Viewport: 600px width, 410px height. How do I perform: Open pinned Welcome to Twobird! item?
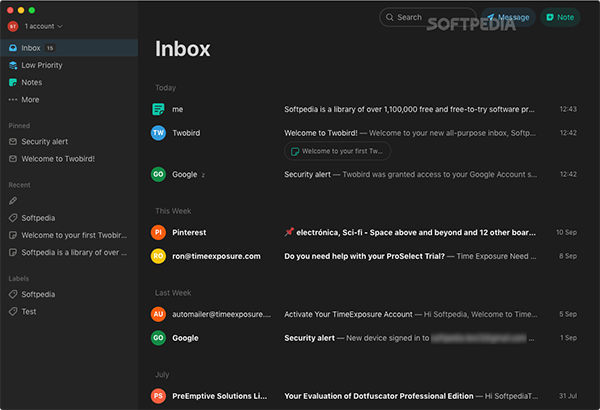(58, 159)
